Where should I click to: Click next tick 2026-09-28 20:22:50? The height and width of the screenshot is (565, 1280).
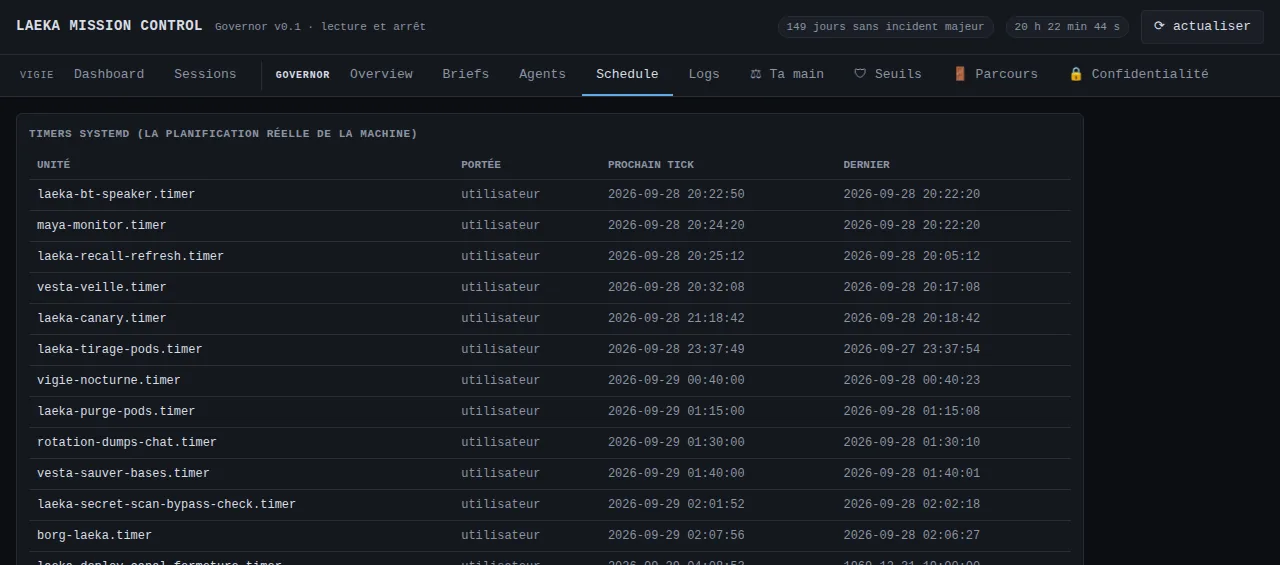click(676, 195)
